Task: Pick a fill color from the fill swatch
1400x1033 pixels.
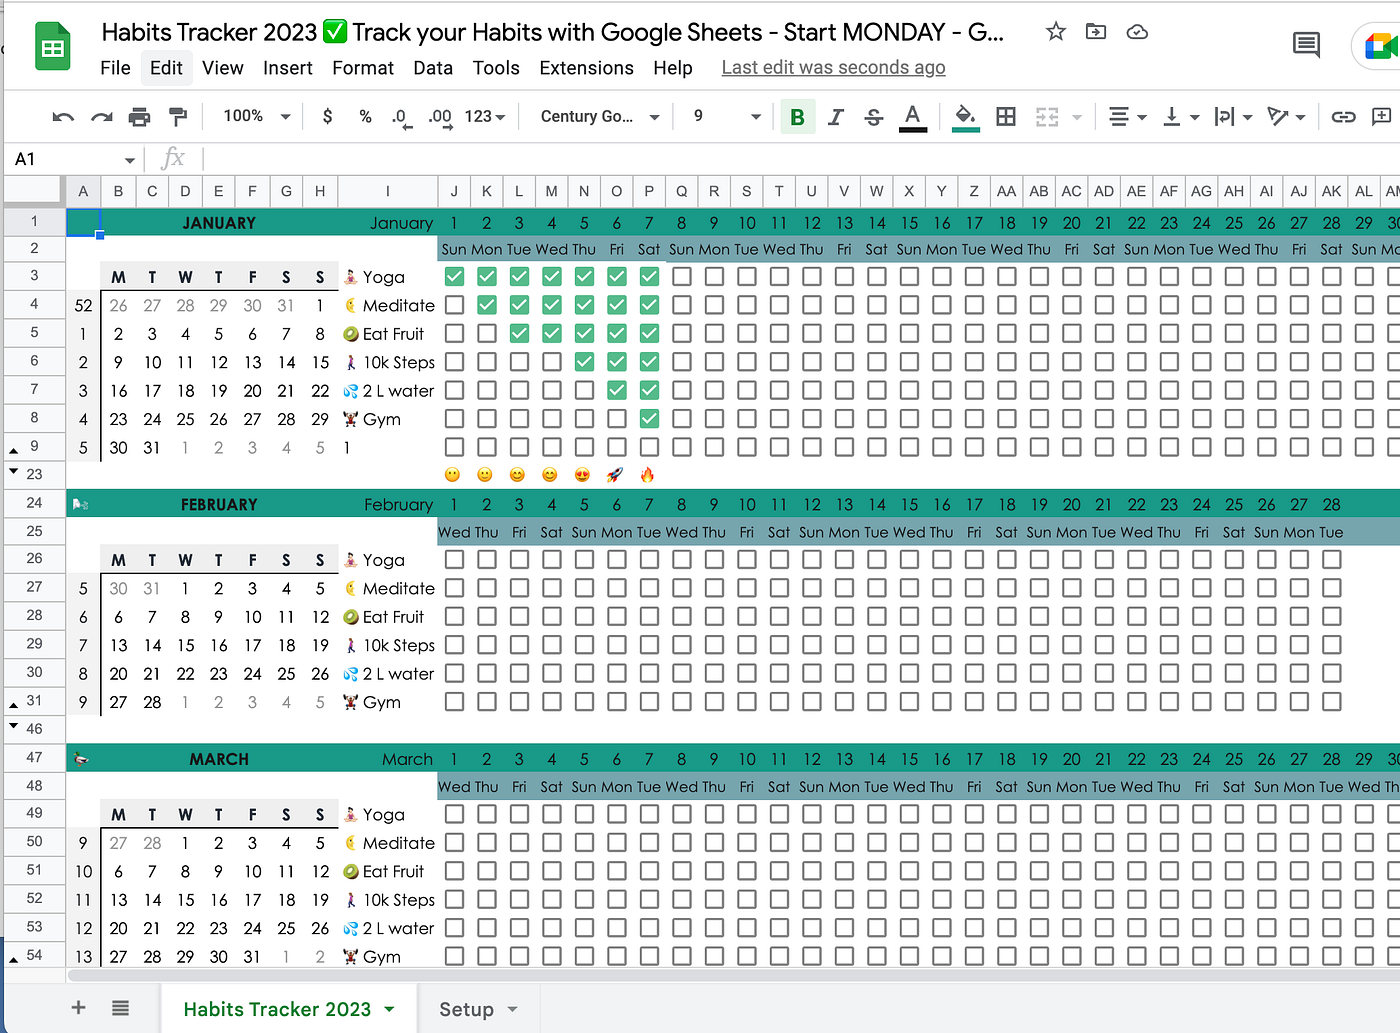Action: coord(964,116)
